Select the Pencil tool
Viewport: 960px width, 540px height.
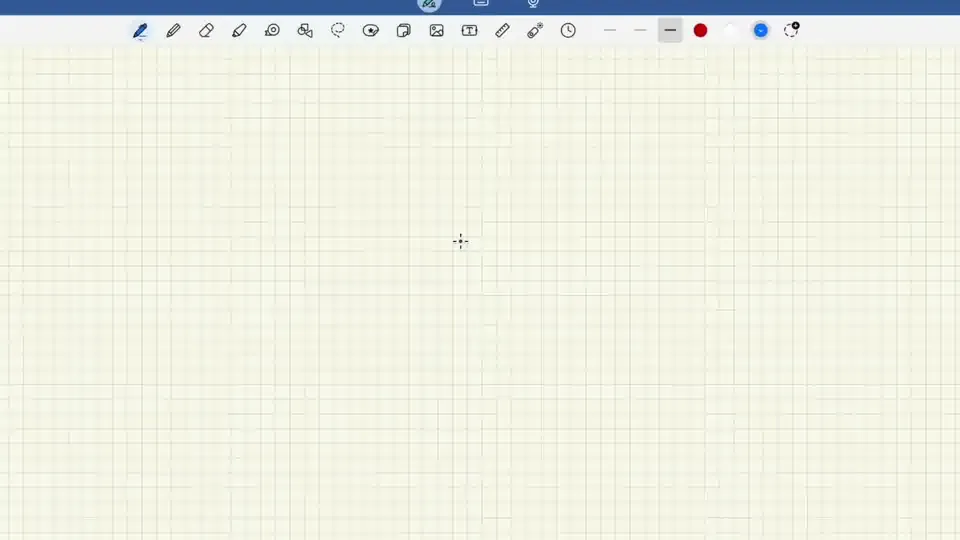(173, 31)
